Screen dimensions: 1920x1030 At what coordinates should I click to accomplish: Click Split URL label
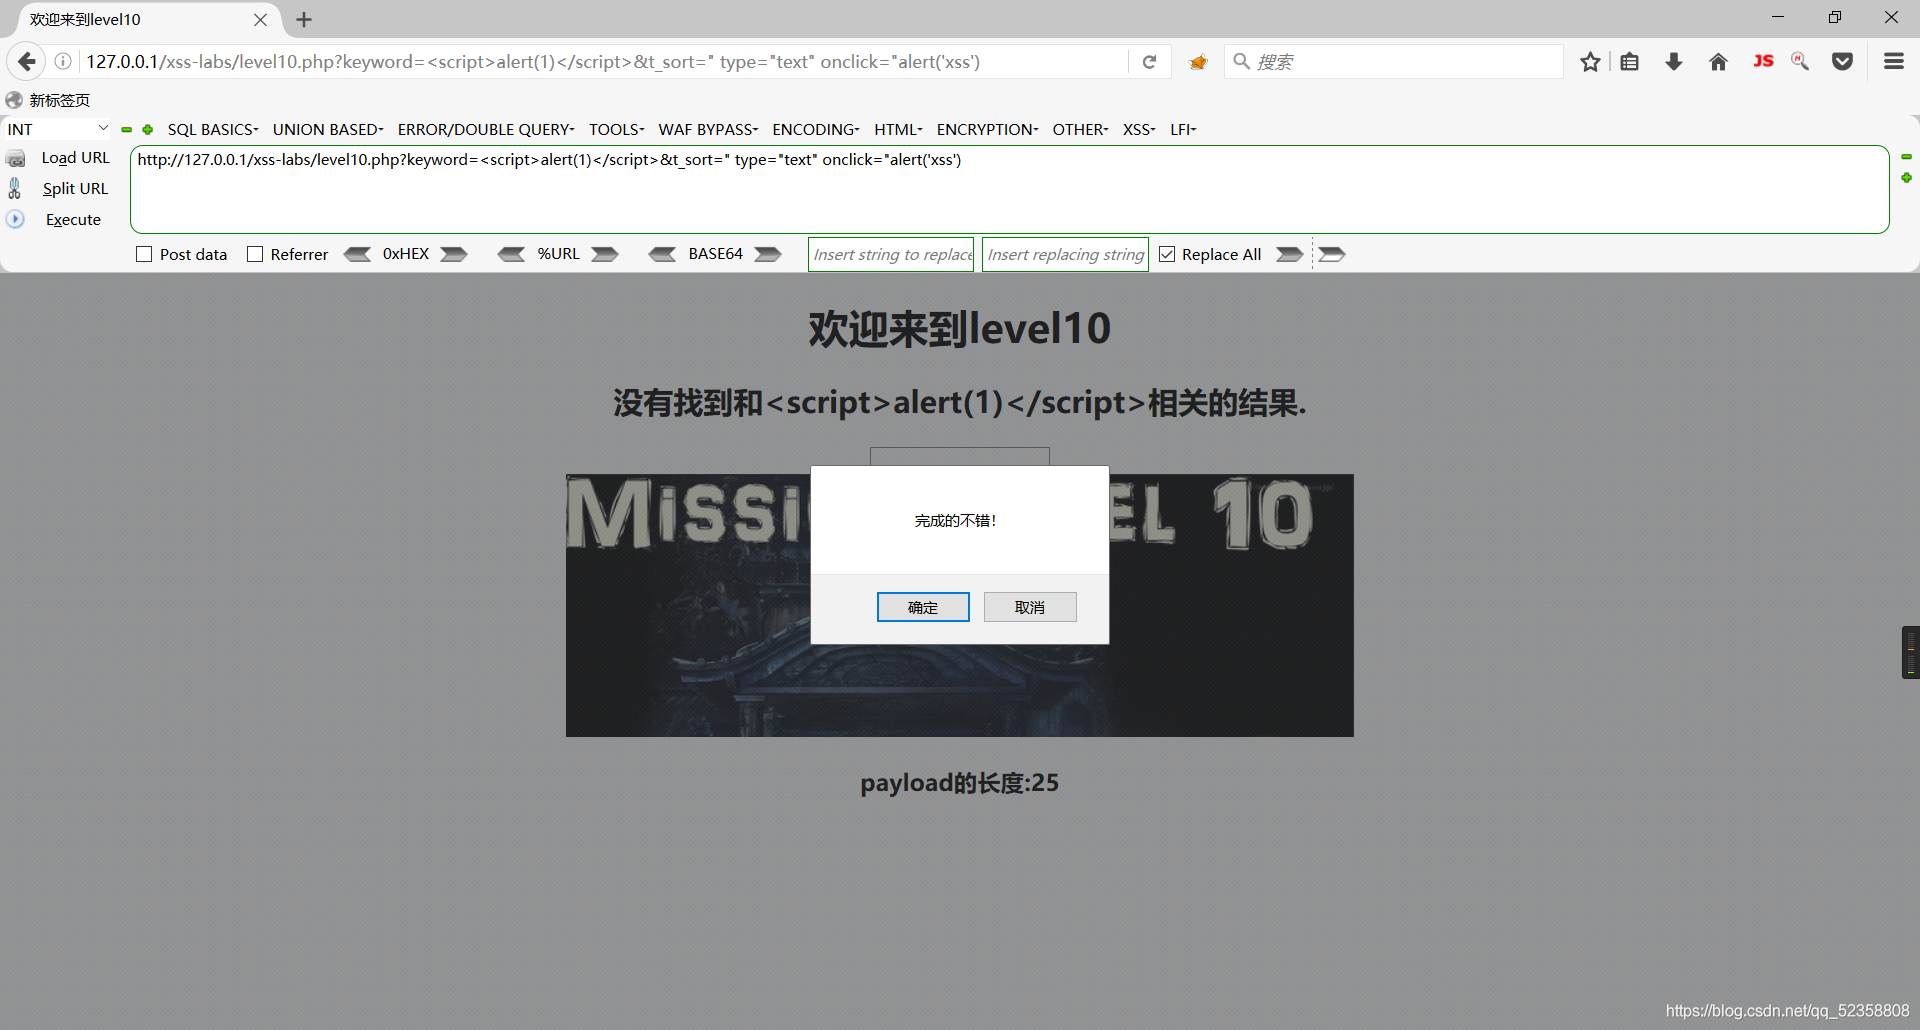[x=75, y=188]
